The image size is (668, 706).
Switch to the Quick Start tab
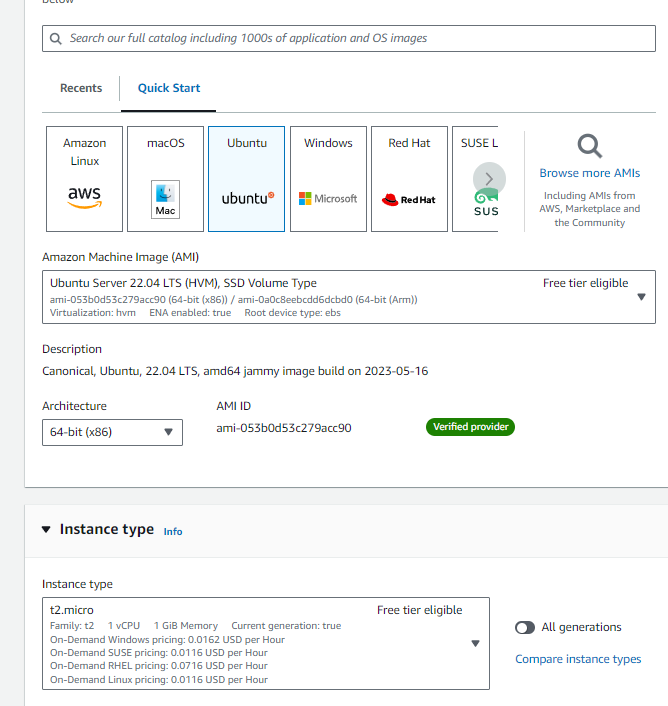(x=169, y=88)
